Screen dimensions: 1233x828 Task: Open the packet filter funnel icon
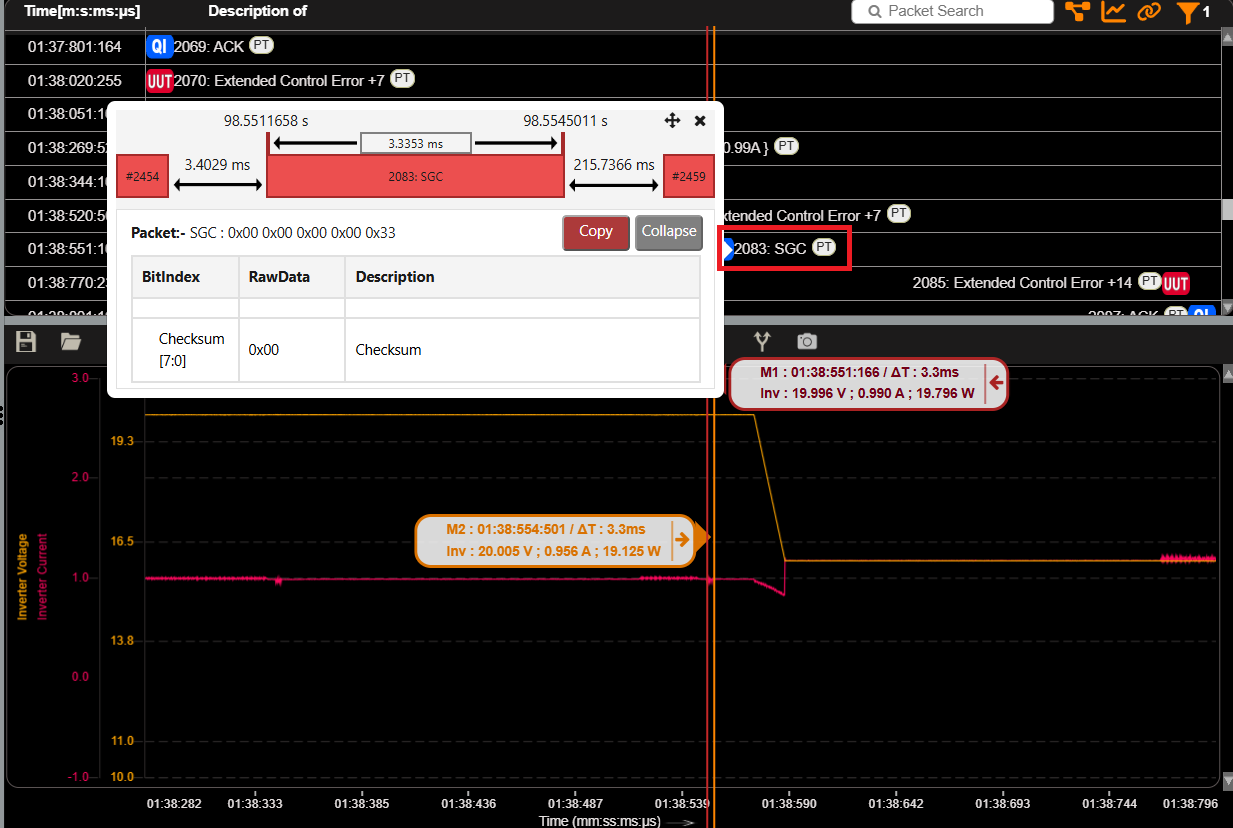[1187, 13]
